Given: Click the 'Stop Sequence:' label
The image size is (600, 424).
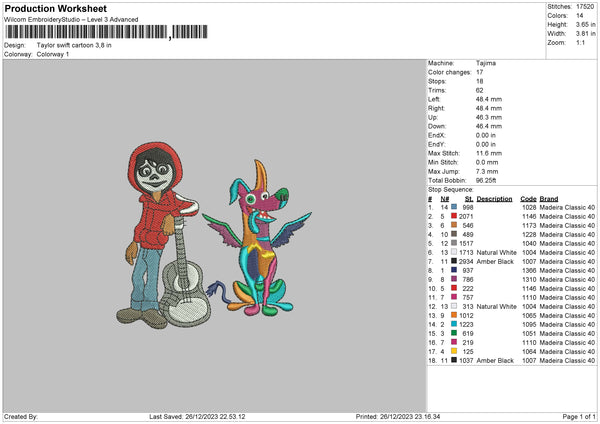Looking at the screenshot, I should coord(450,190).
